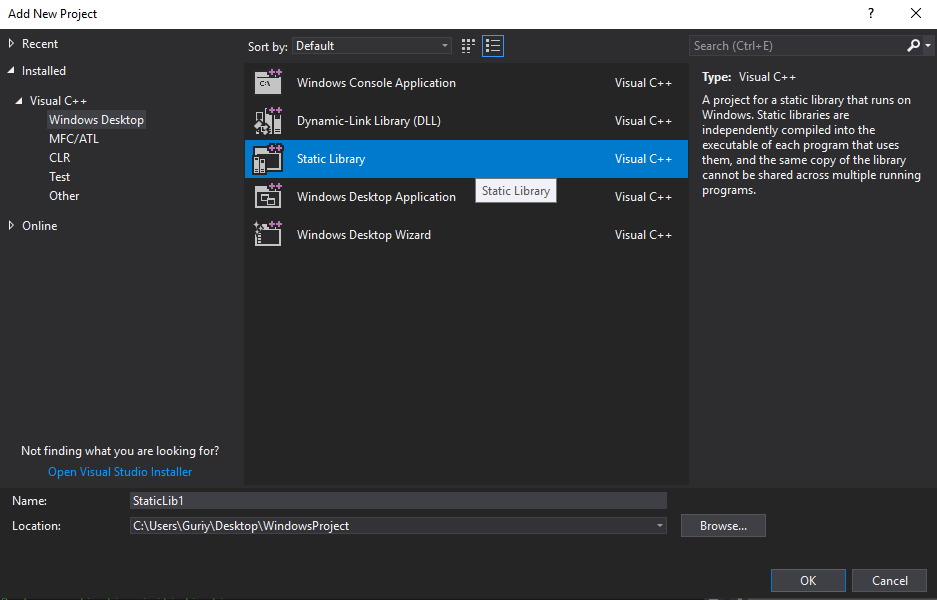This screenshot has height=600, width=937.
Task: Select Windows Desktop category
Action: [x=96, y=120]
